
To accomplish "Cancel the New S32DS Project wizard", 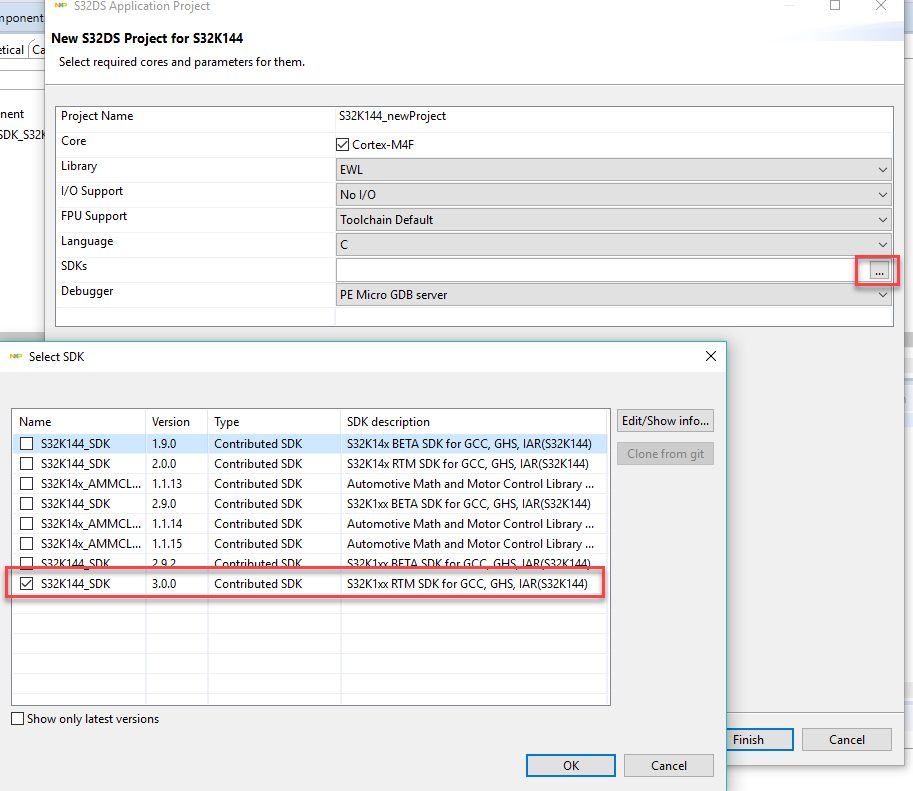I will (847, 739).
